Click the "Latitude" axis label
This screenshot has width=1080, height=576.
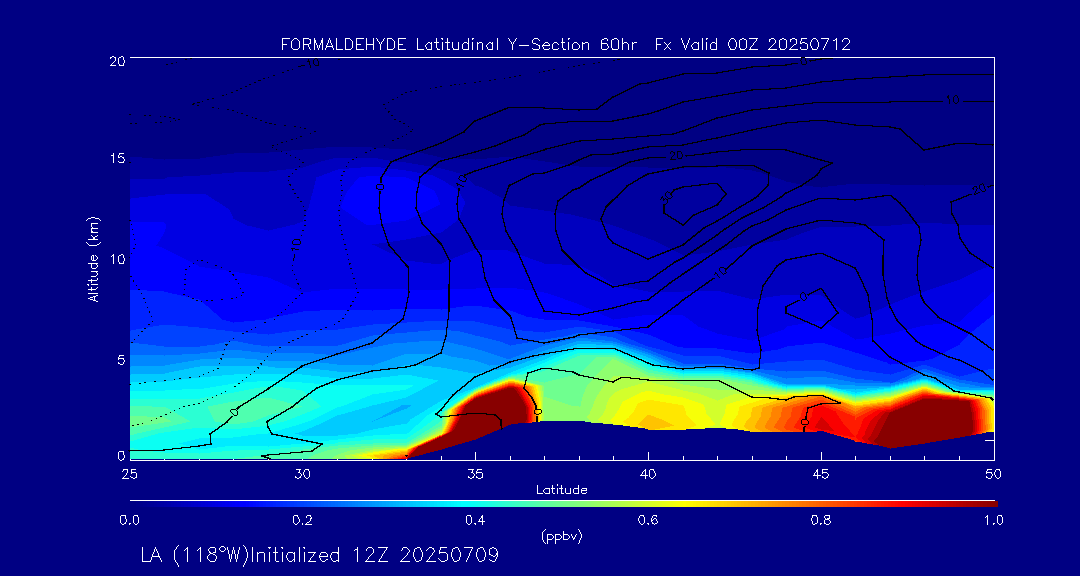tap(562, 490)
